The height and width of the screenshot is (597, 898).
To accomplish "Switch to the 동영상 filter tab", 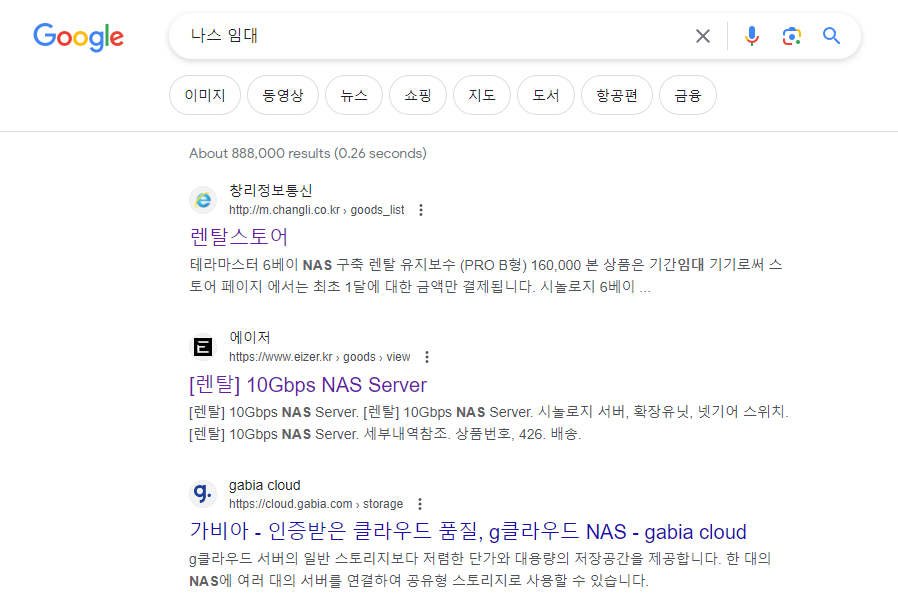I will pyautogui.click(x=283, y=96).
